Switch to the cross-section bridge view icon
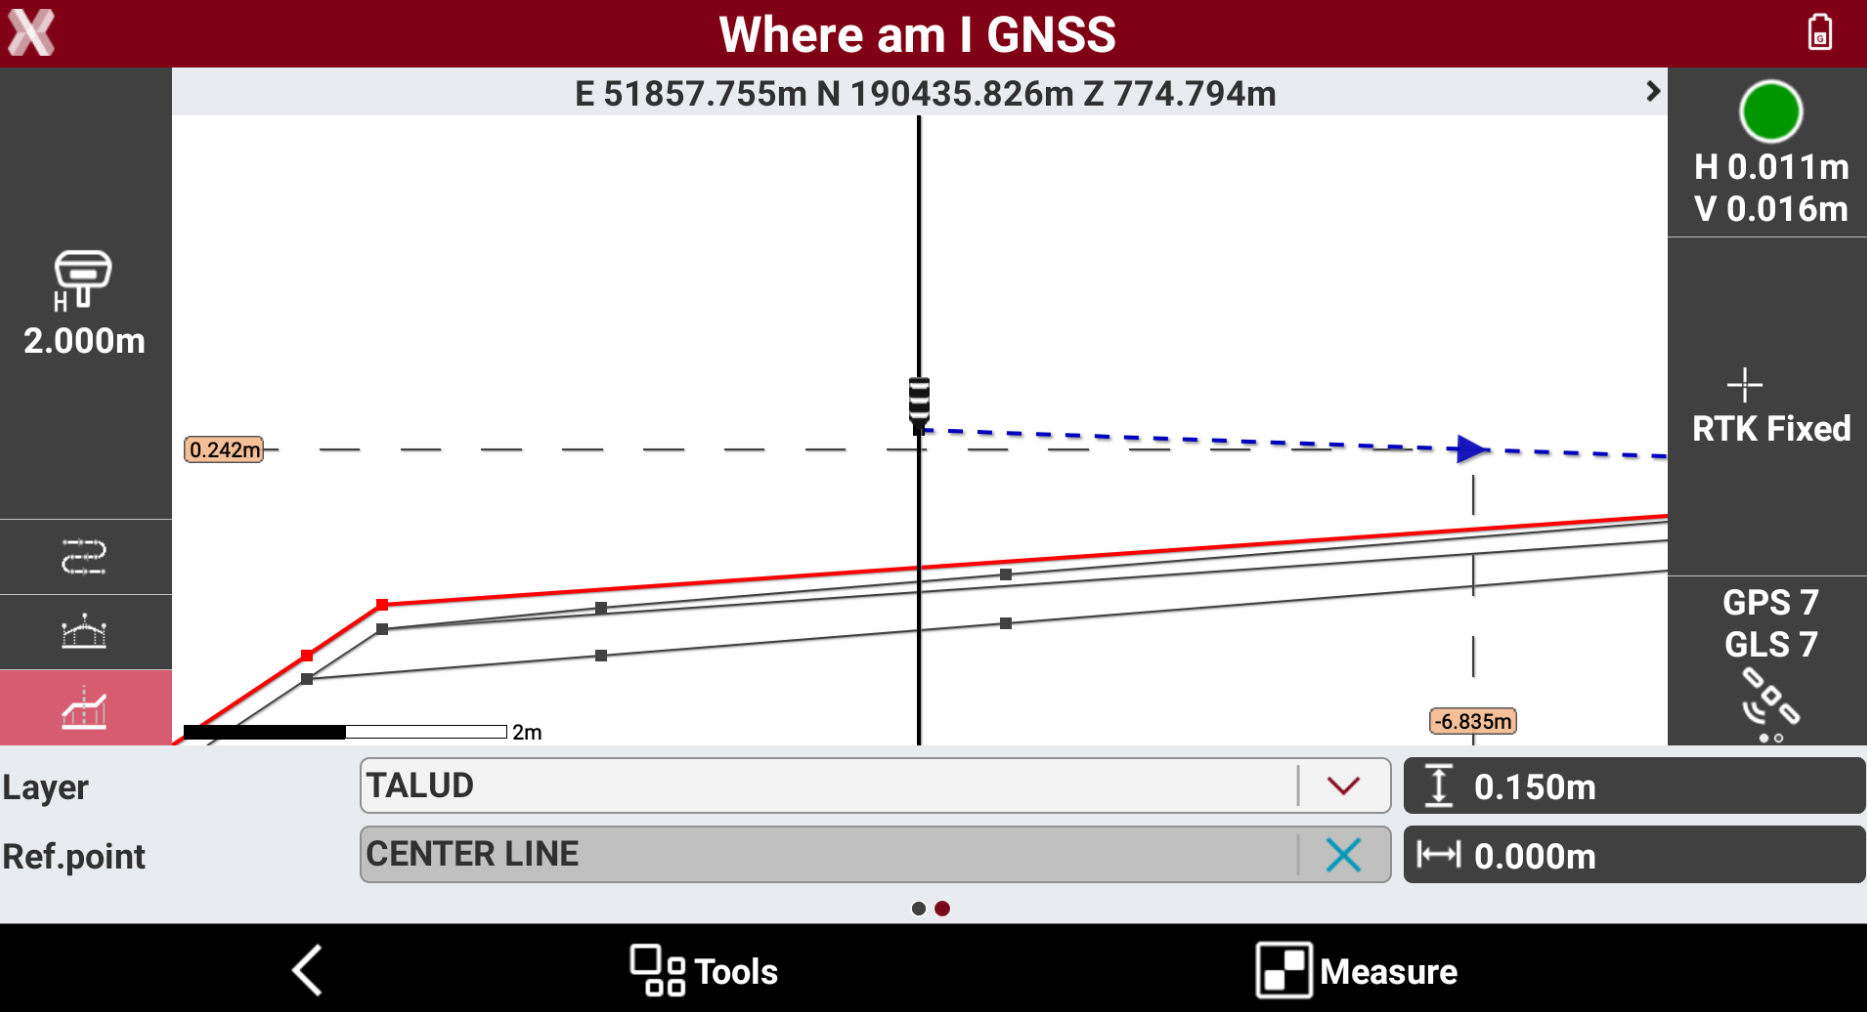This screenshot has height=1012, width=1867. click(84, 632)
